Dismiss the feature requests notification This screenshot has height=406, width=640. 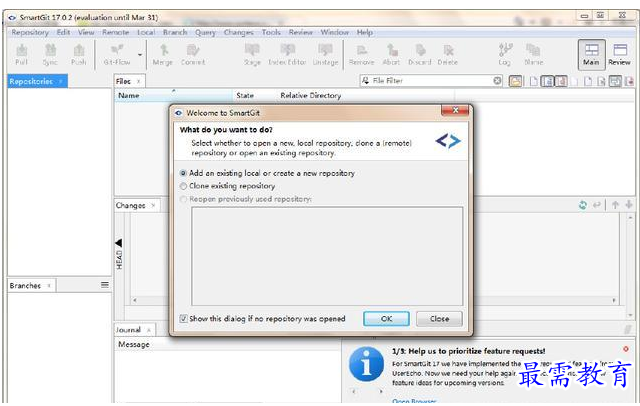[x=626, y=349]
